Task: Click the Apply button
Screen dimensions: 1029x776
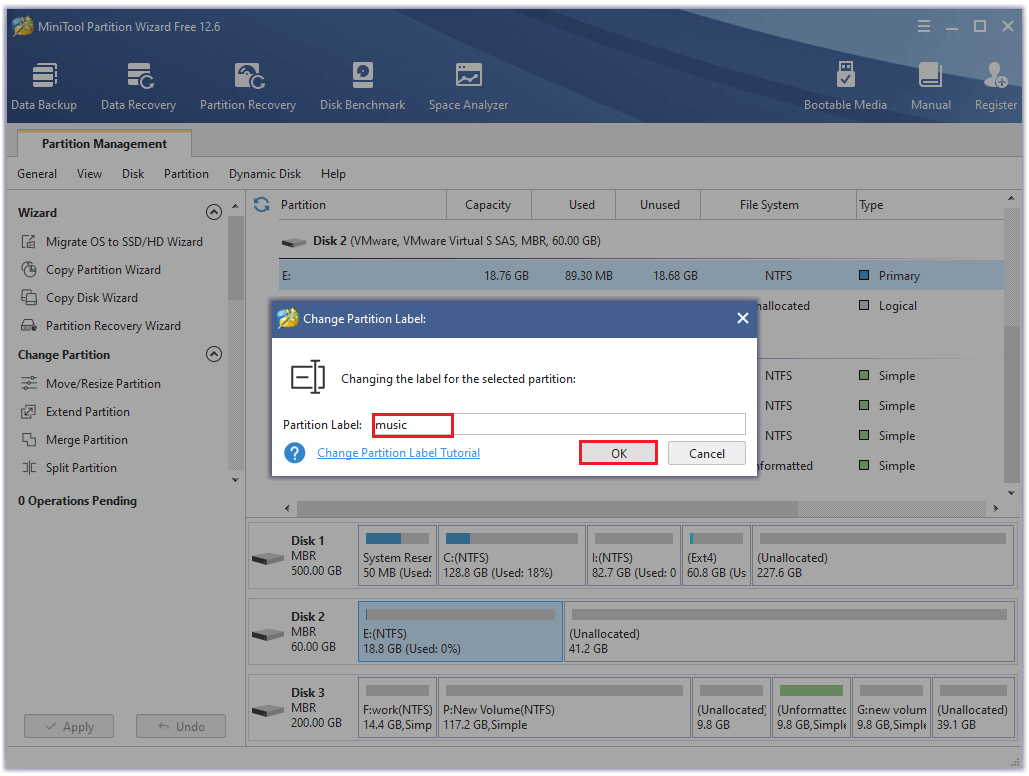Action: 69,727
